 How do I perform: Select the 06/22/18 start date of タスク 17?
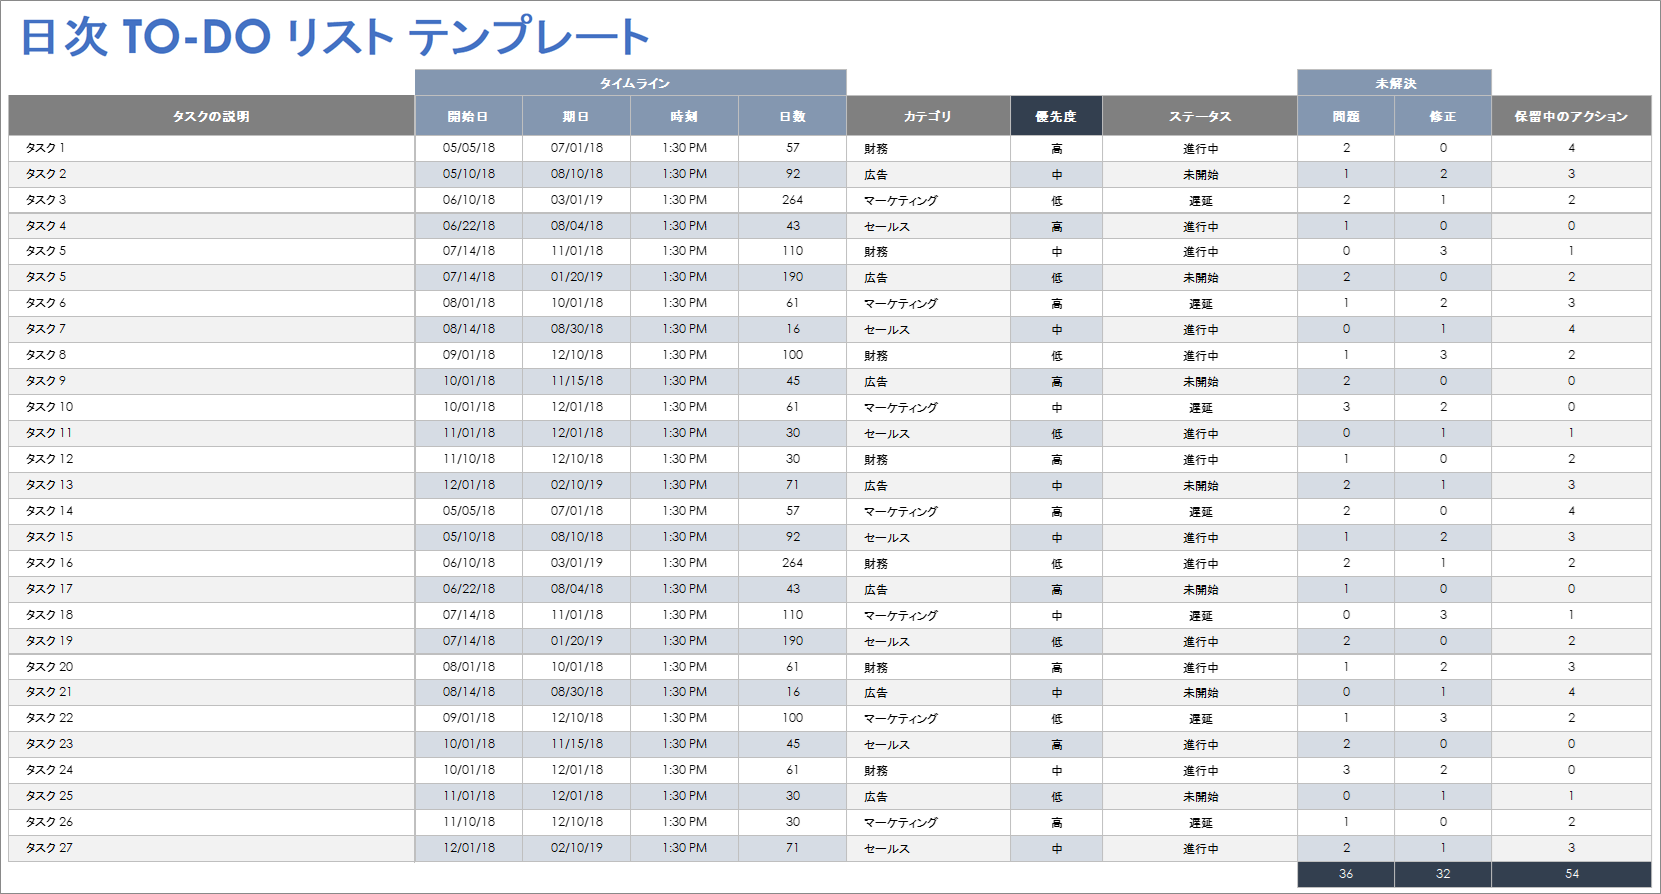coord(468,589)
